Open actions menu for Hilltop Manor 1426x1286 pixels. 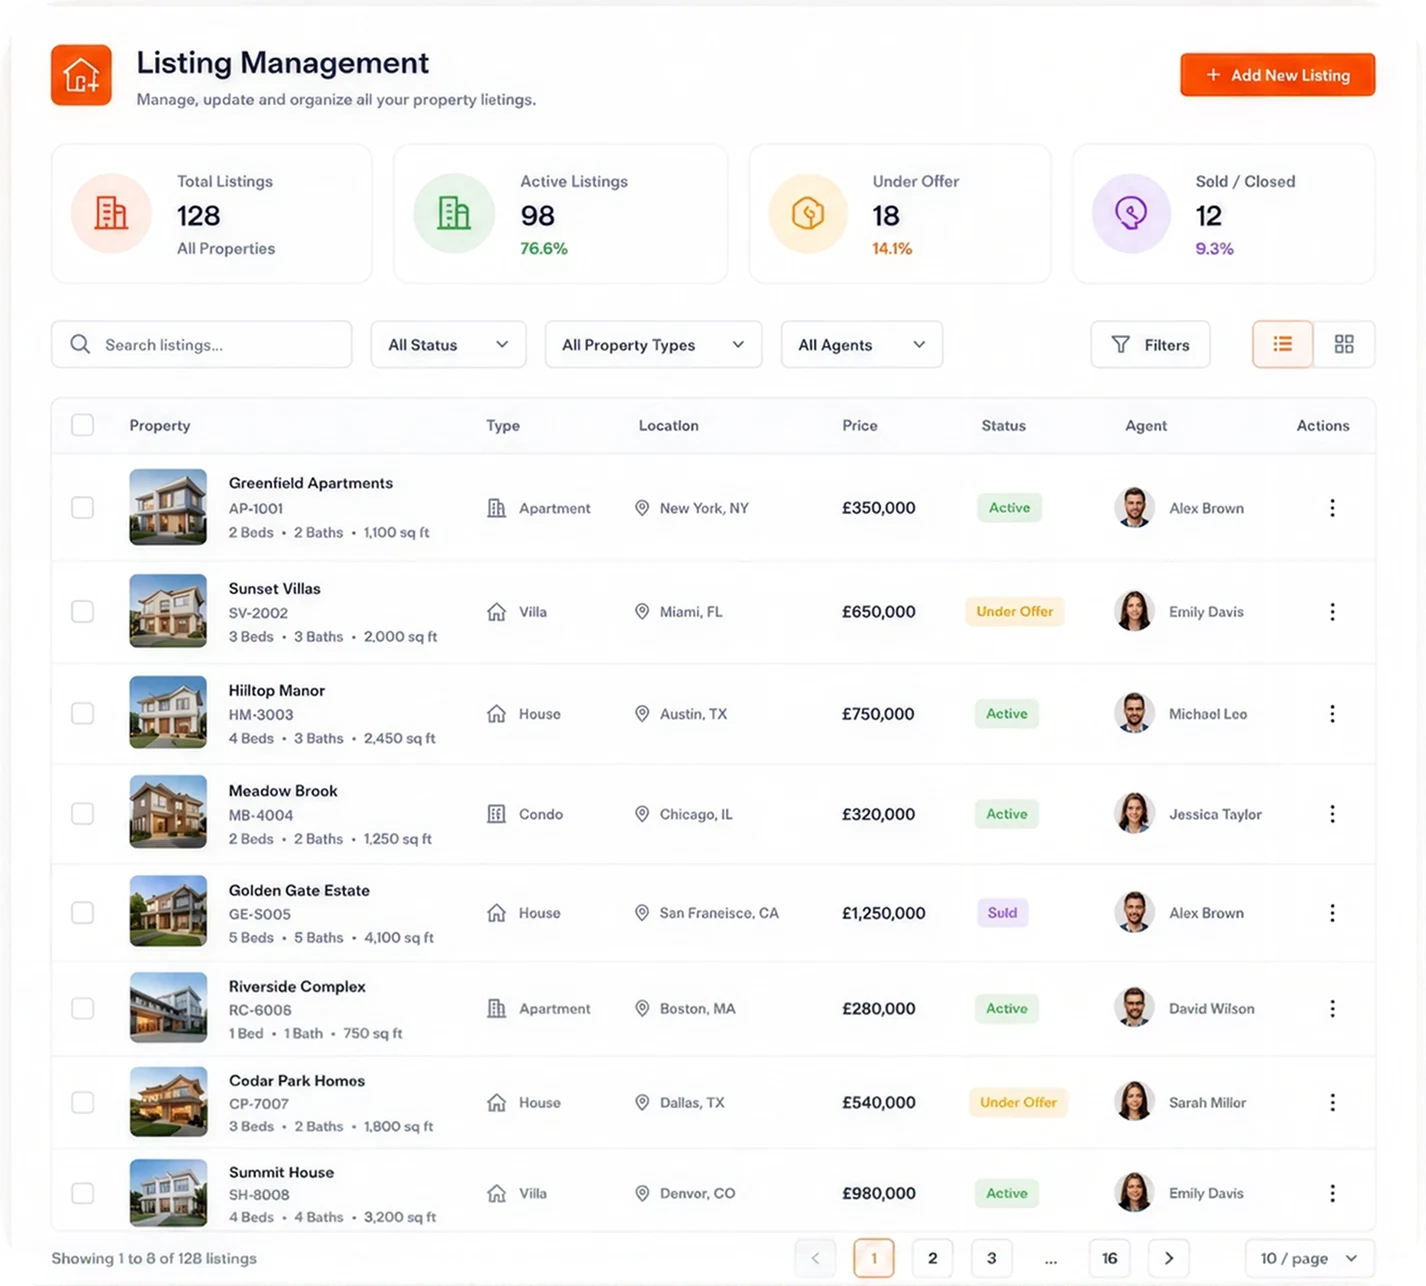1332,714
